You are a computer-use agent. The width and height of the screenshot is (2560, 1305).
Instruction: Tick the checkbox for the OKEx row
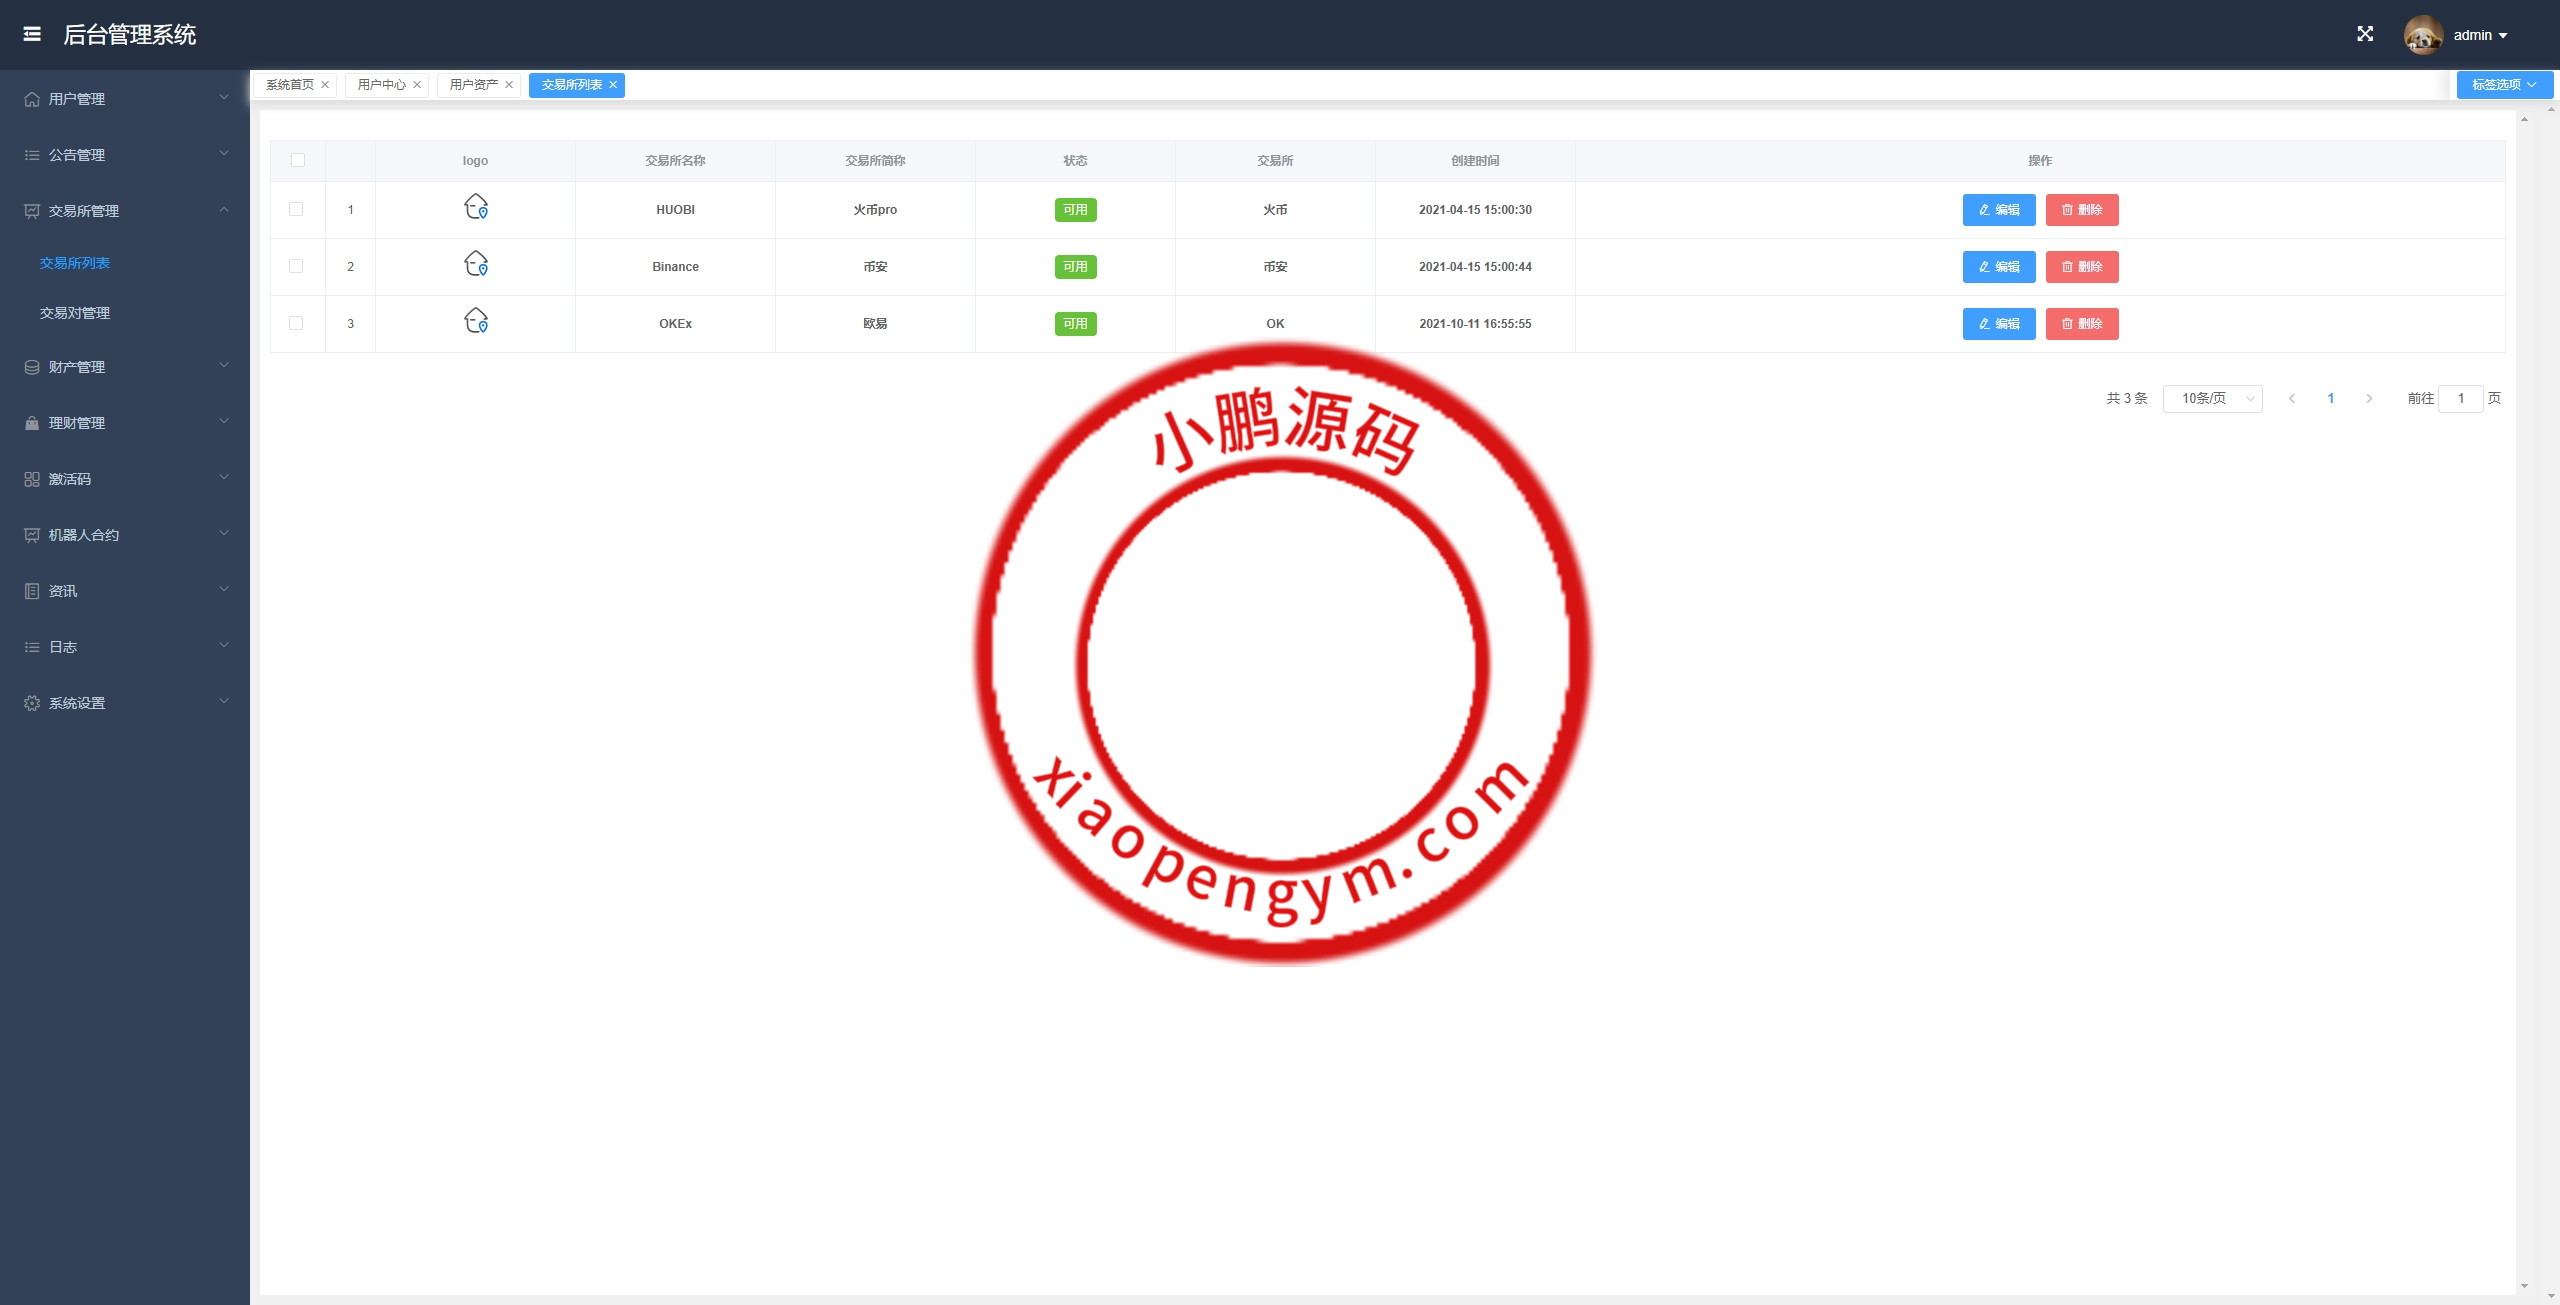(296, 323)
